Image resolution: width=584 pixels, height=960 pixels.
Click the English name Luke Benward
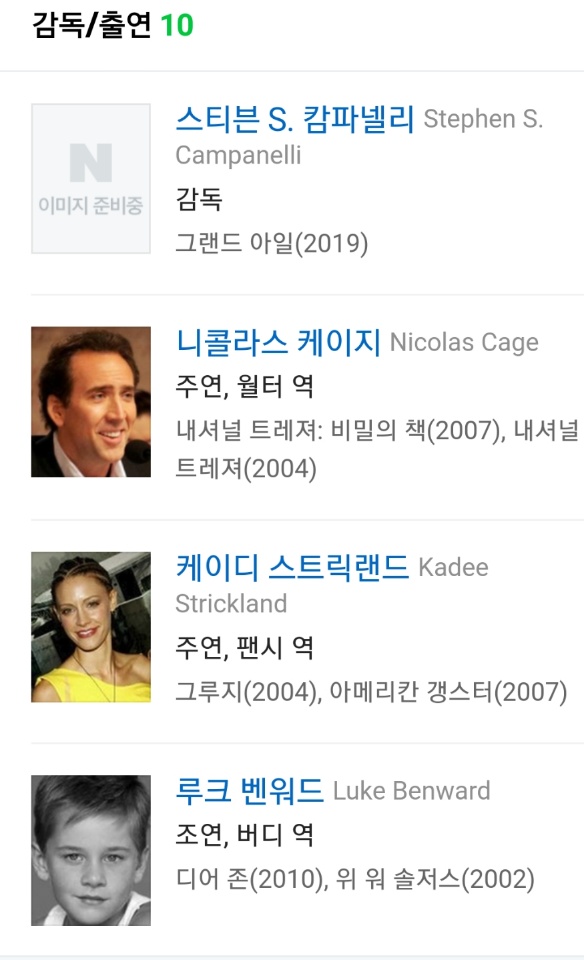pos(411,790)
